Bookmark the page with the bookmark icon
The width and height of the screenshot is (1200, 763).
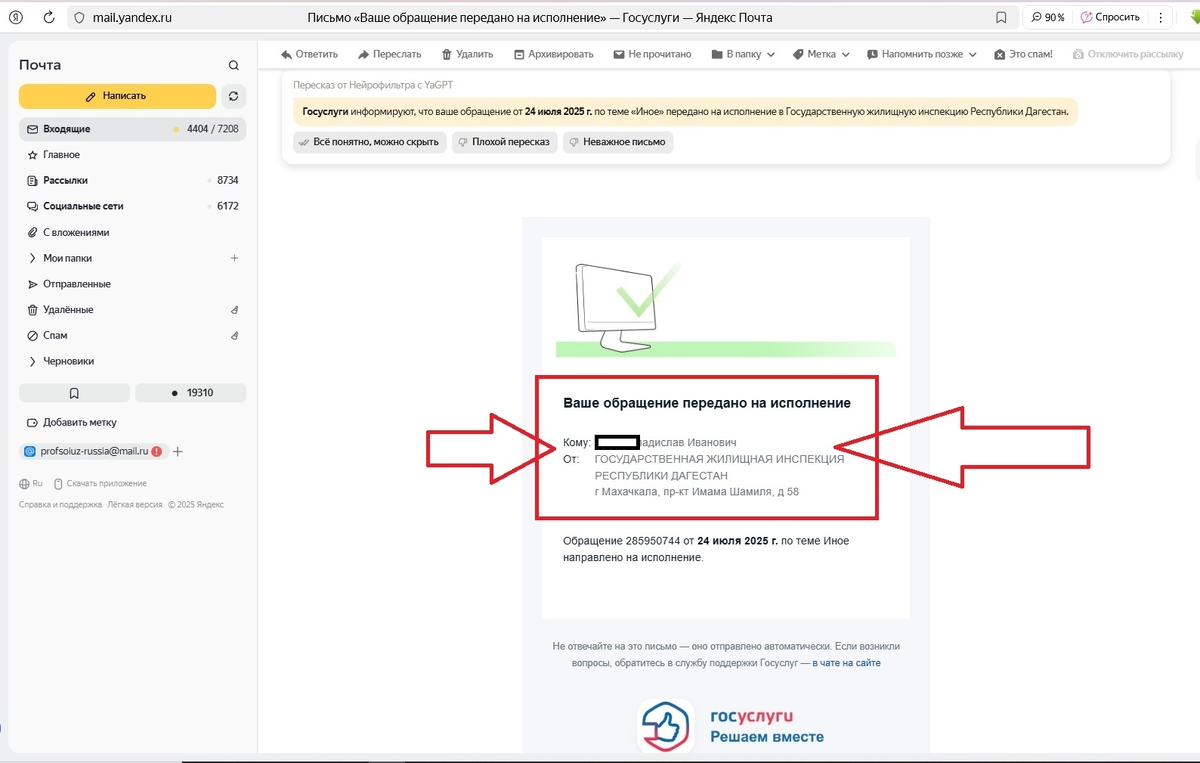(1001, 17)
